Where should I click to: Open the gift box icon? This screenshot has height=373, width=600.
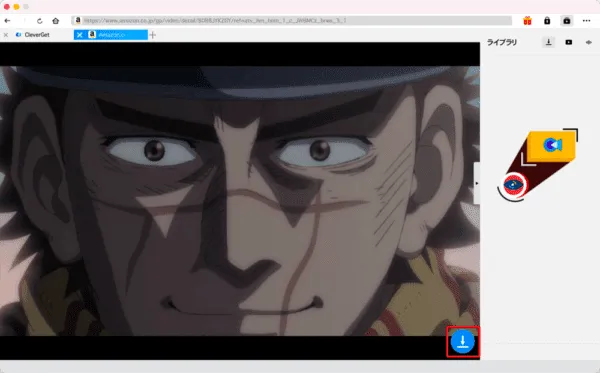[x=527, y=21]
